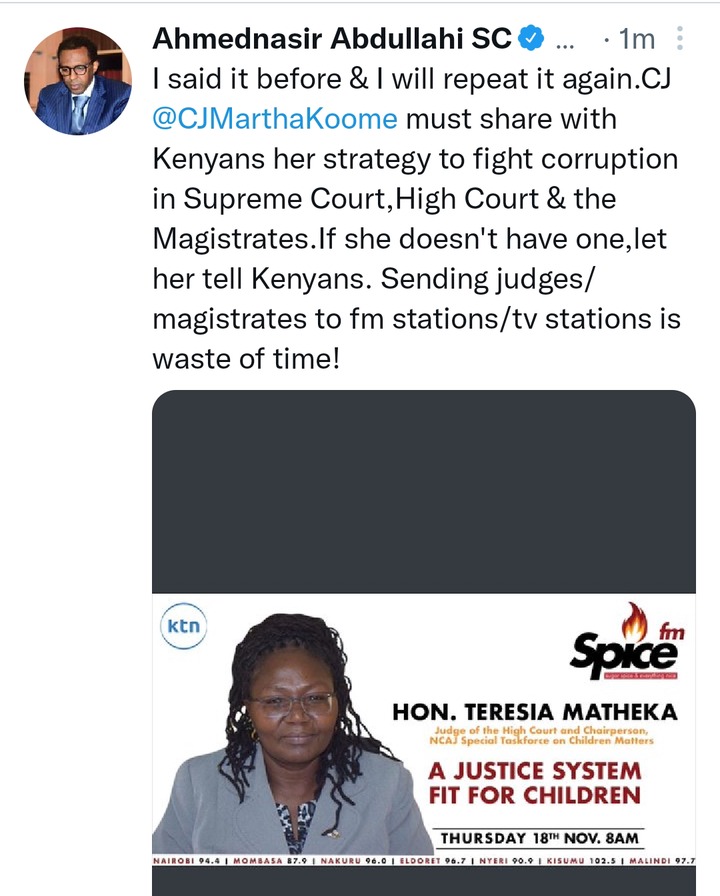This screenshot has width=720, height=896.
Task: Click the Hon. Teresia Matheka name heading
Action: [x=535, y=712]
